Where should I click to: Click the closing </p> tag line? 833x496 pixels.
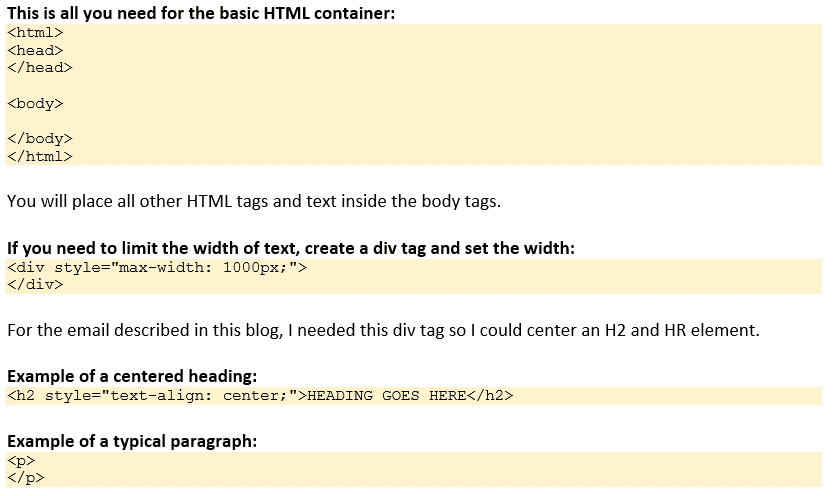tap(25, 477)
